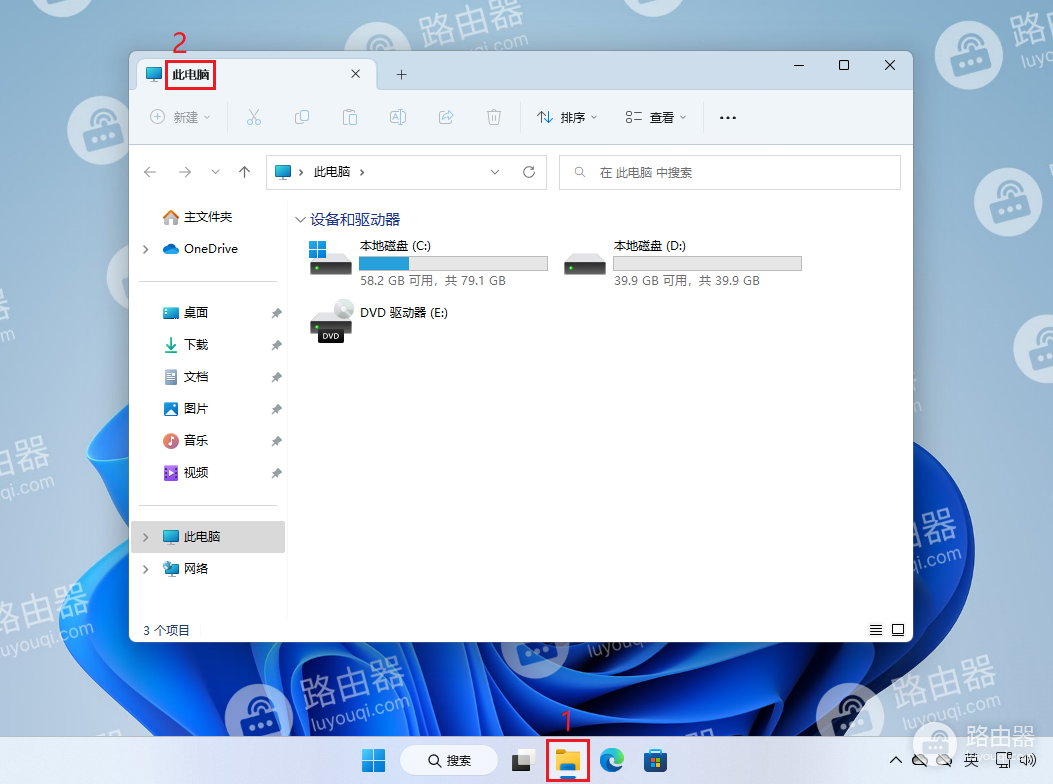Open a new tab with the plus button
Screen dimensions: 1053x784
point(401,73)
